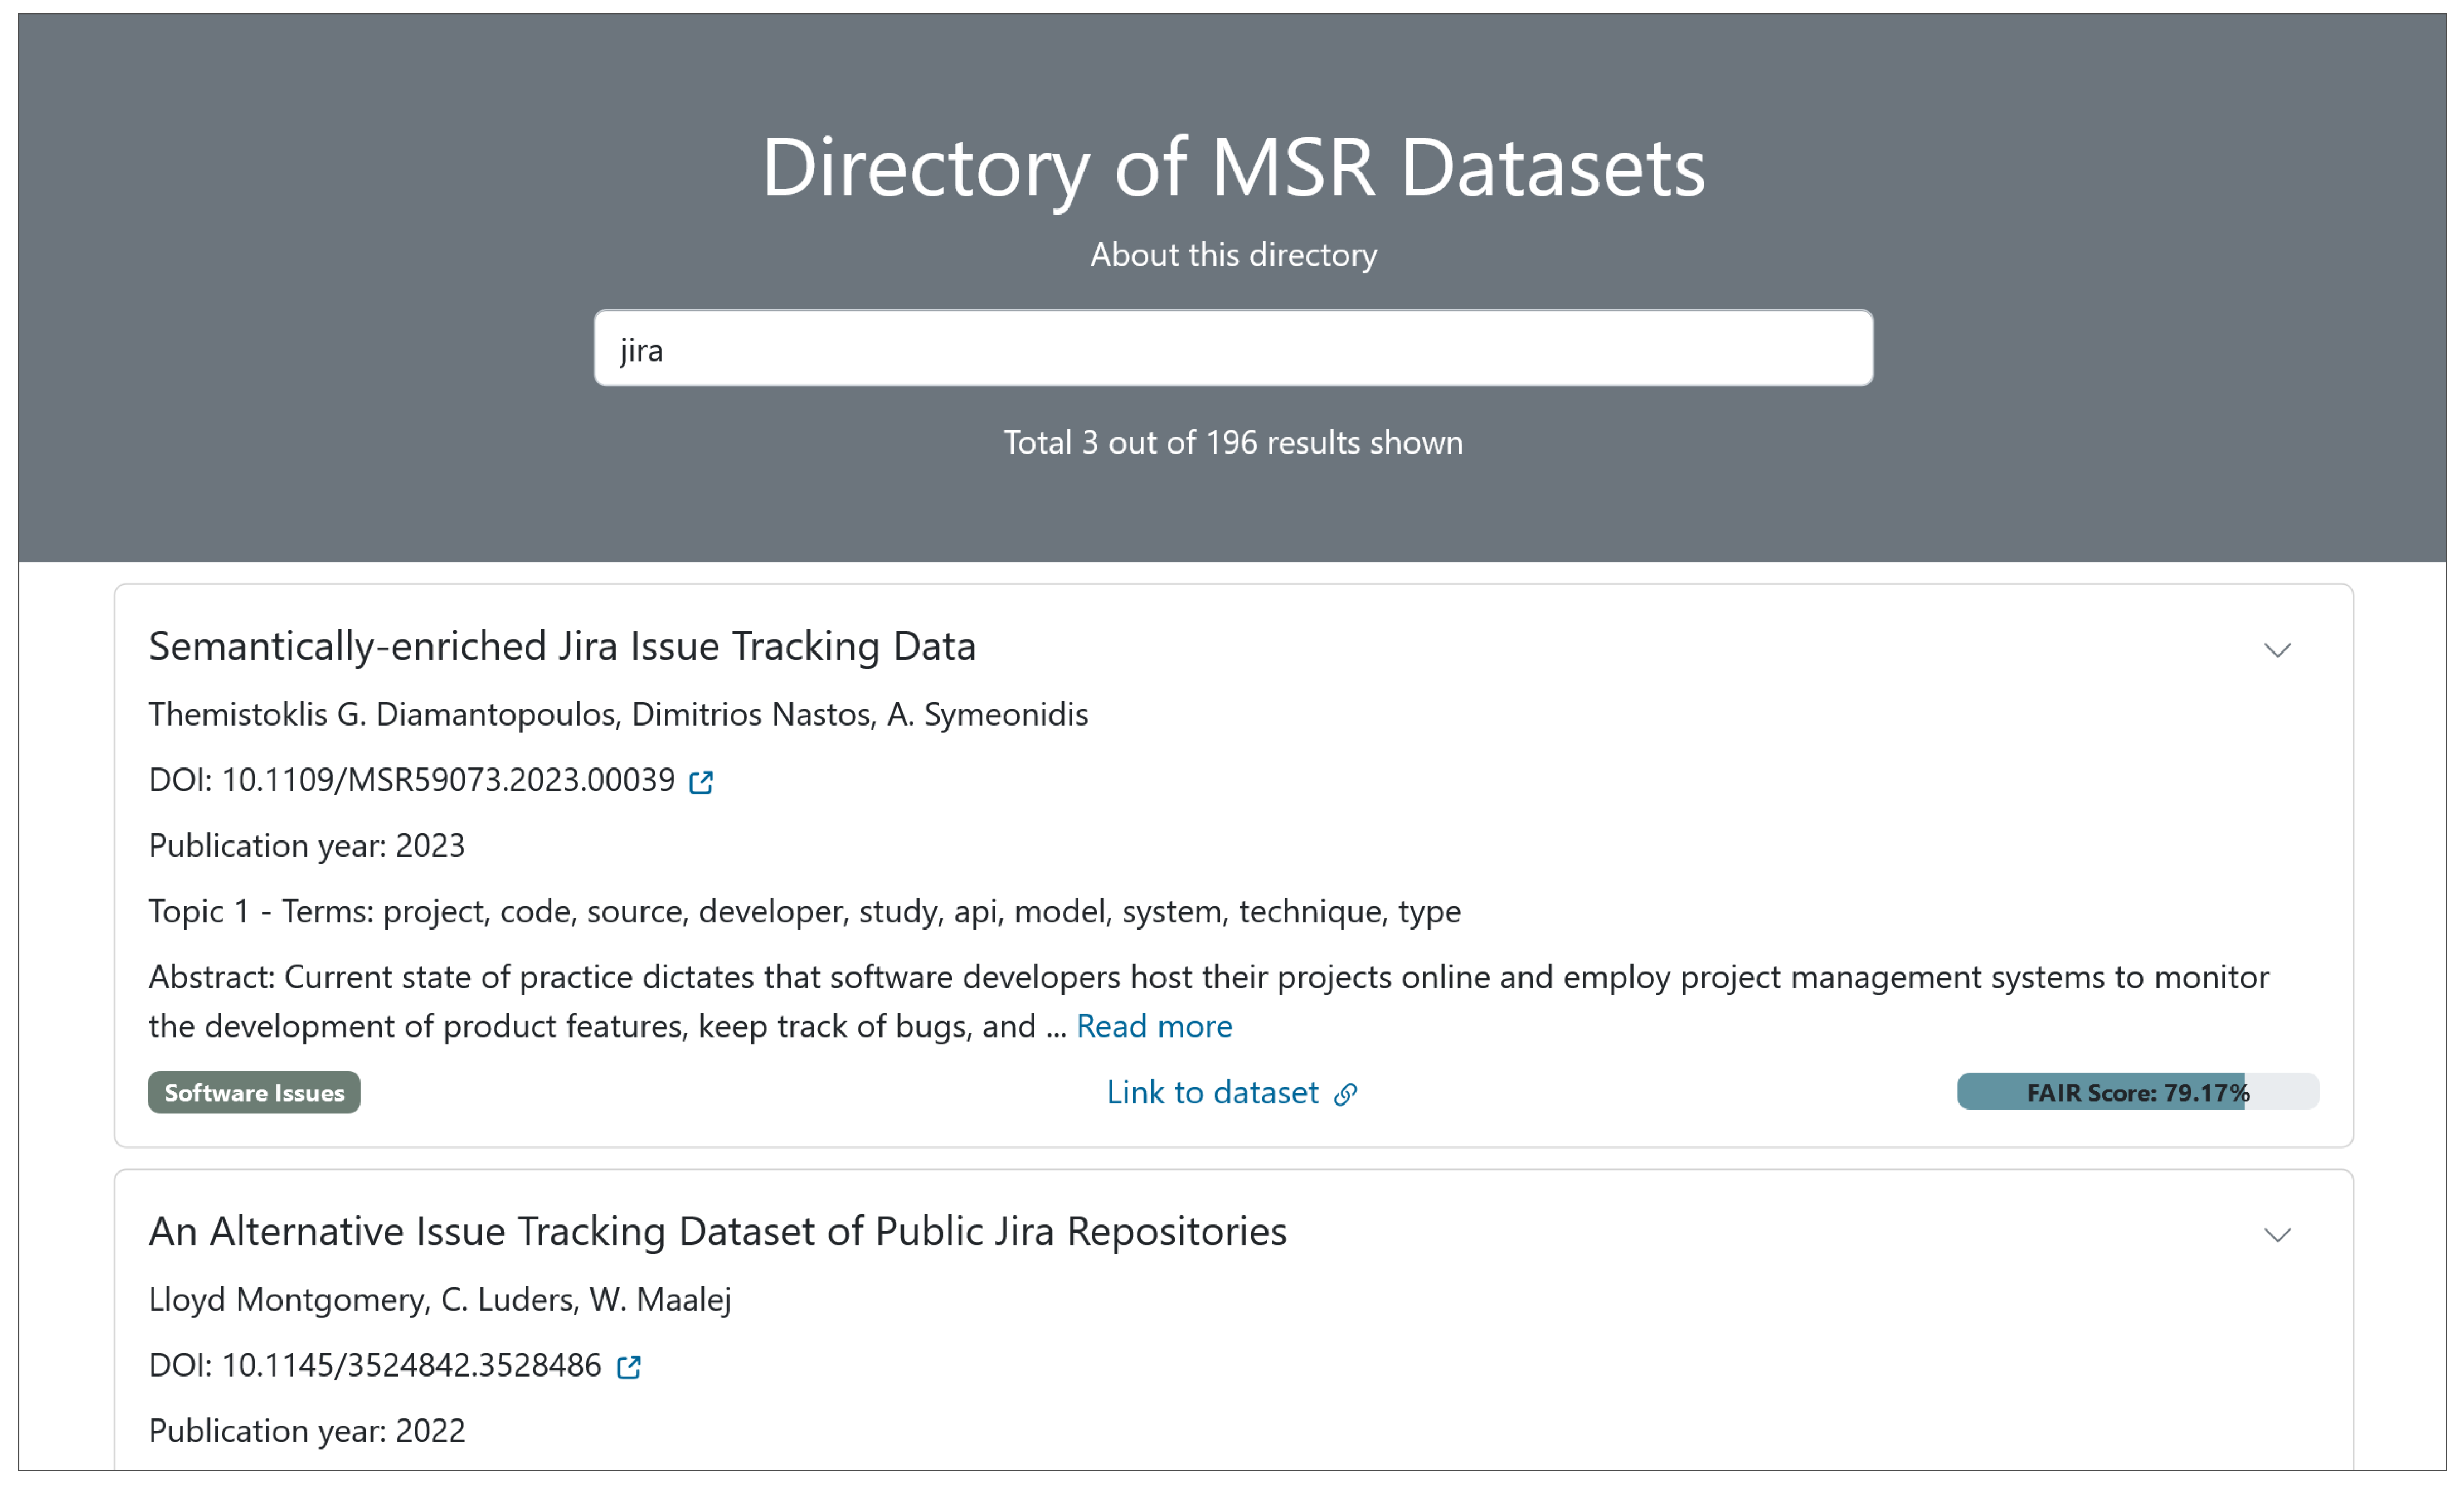Click the Publication year: 2023 text
This screenshot has width=2464, height=1488.
(x=307, y=845)
